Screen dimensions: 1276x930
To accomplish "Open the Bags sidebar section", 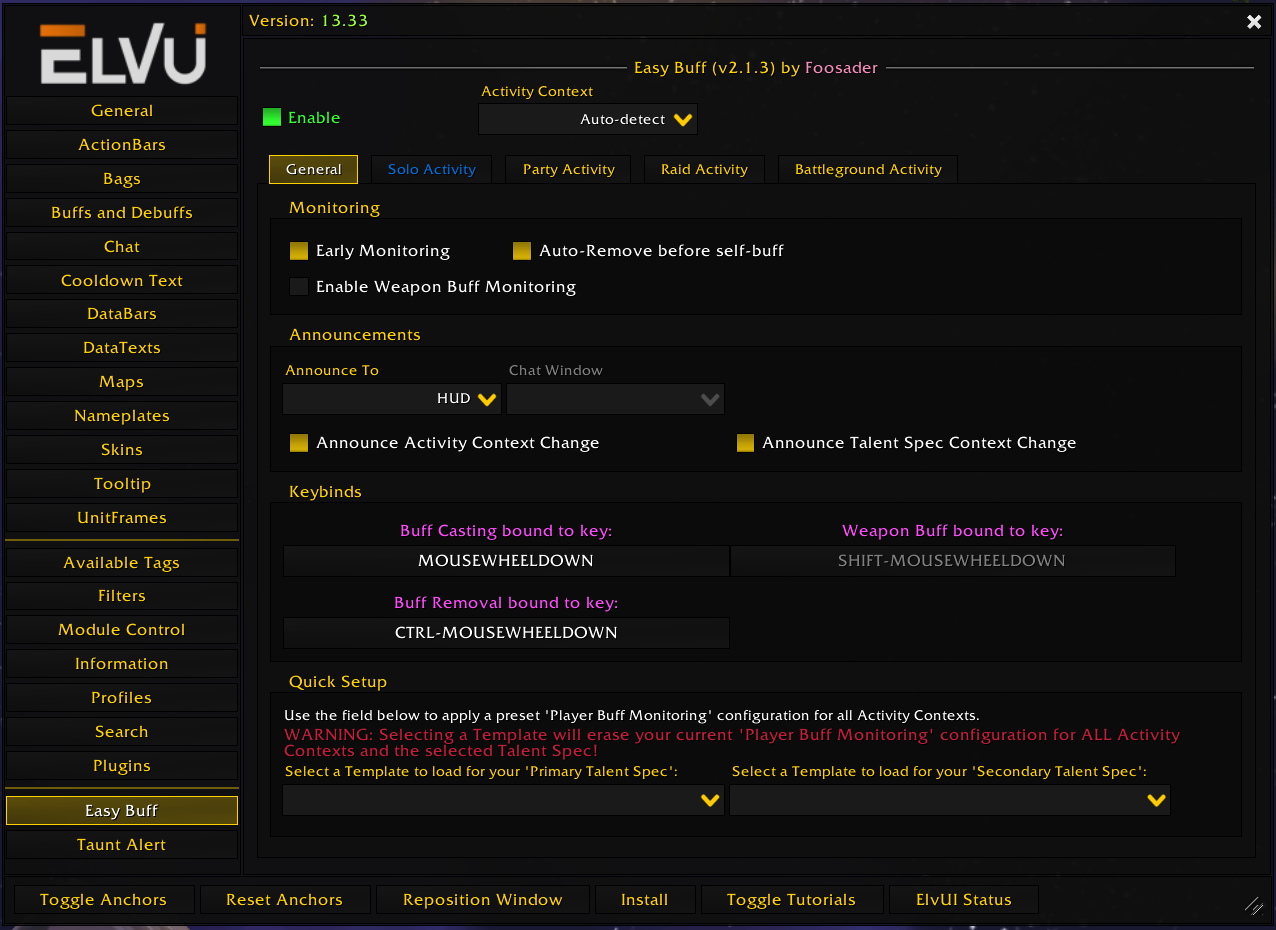I will [x=122, y=179].
